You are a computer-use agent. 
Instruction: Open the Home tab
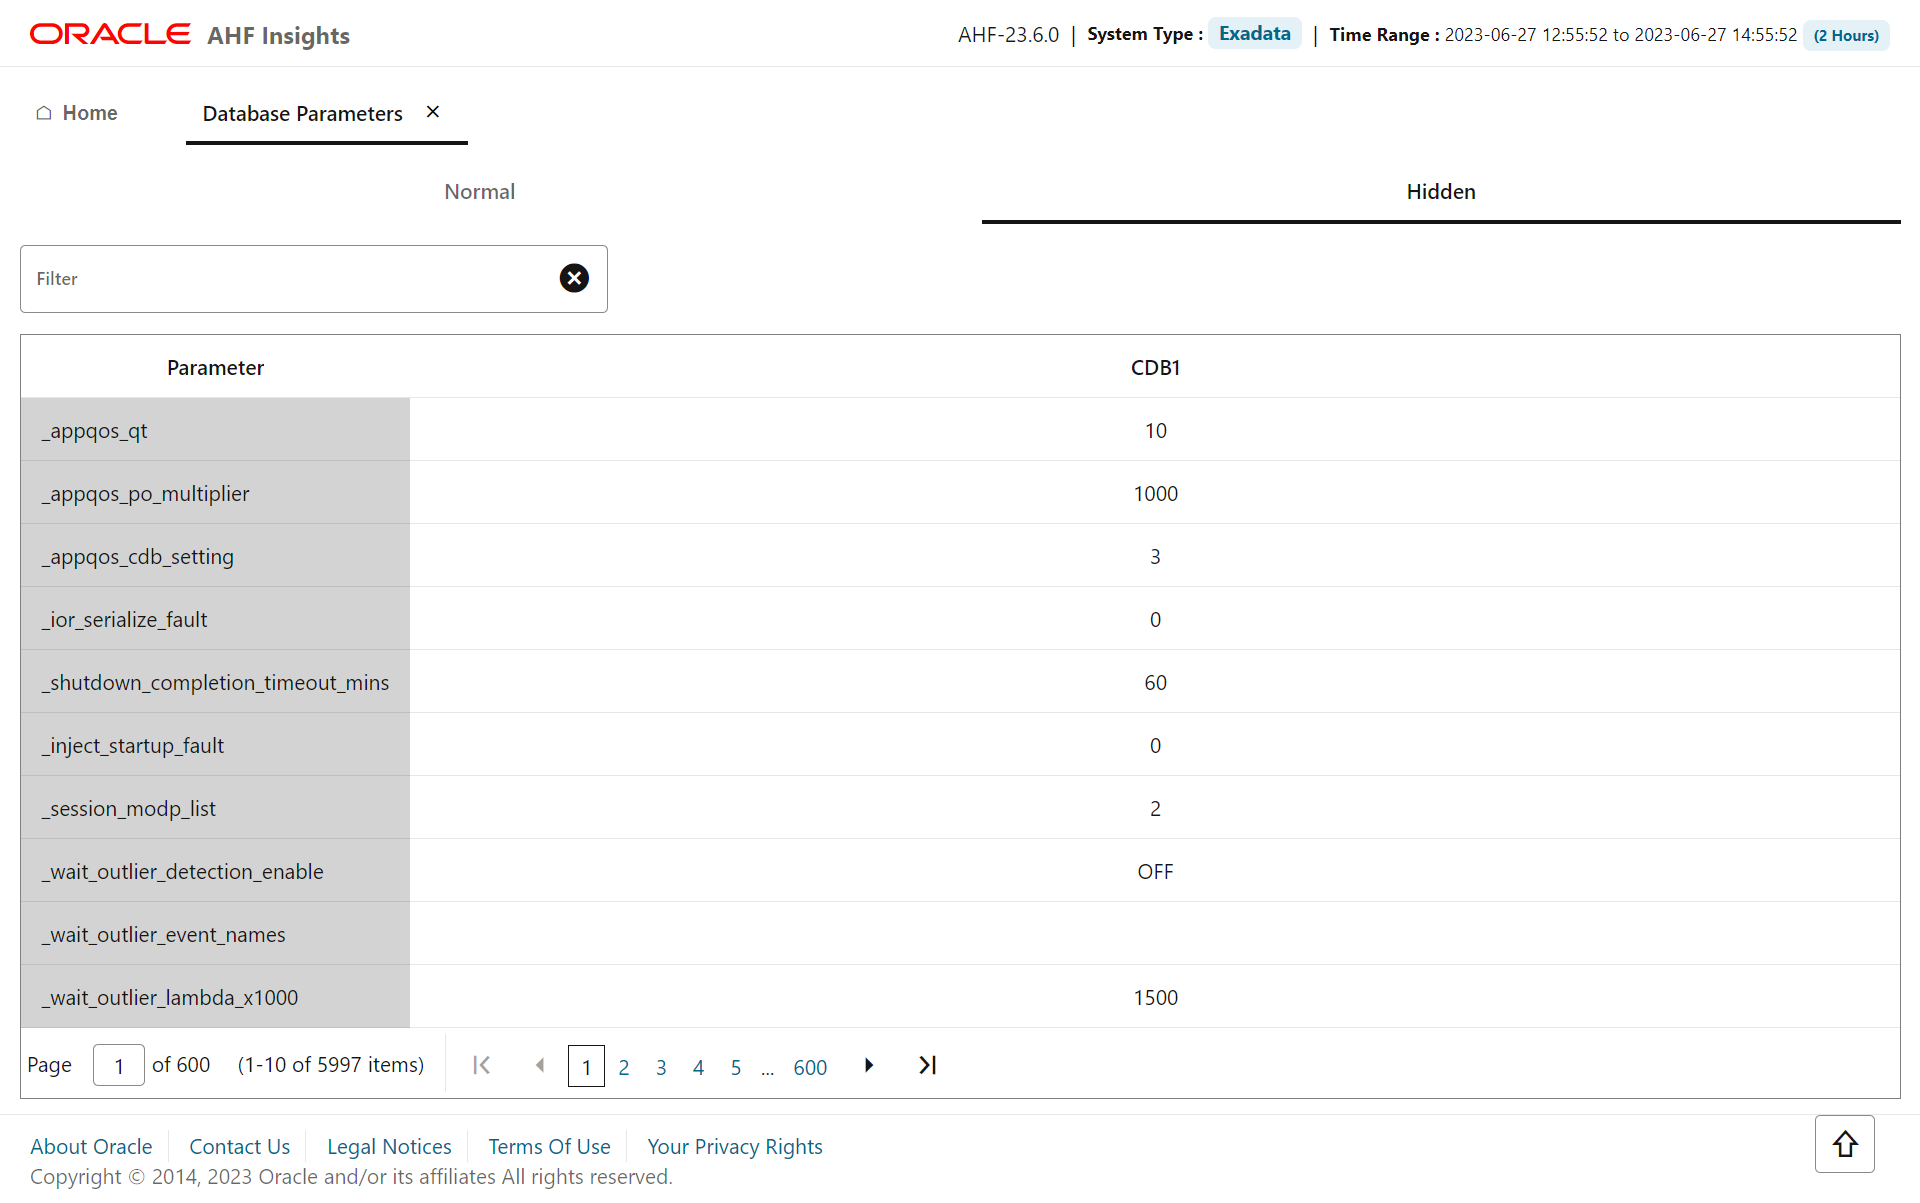click(x=77, y=113)
